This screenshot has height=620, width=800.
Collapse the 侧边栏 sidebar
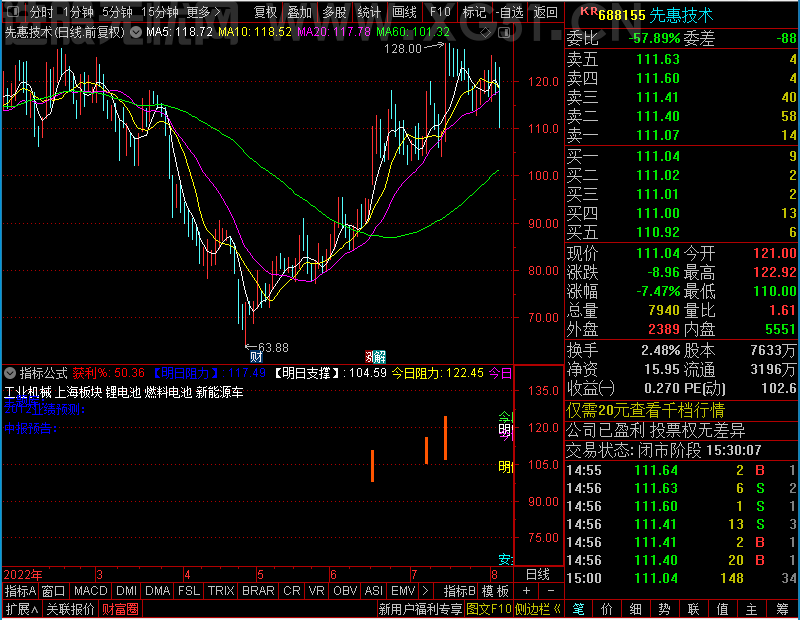click(537, 609)
